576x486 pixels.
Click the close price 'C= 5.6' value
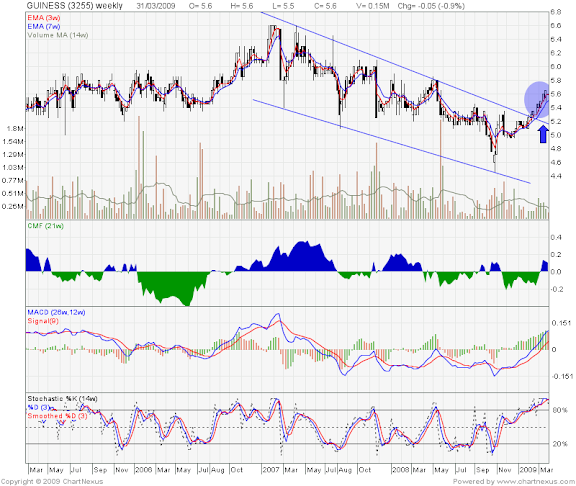point(325,6)
